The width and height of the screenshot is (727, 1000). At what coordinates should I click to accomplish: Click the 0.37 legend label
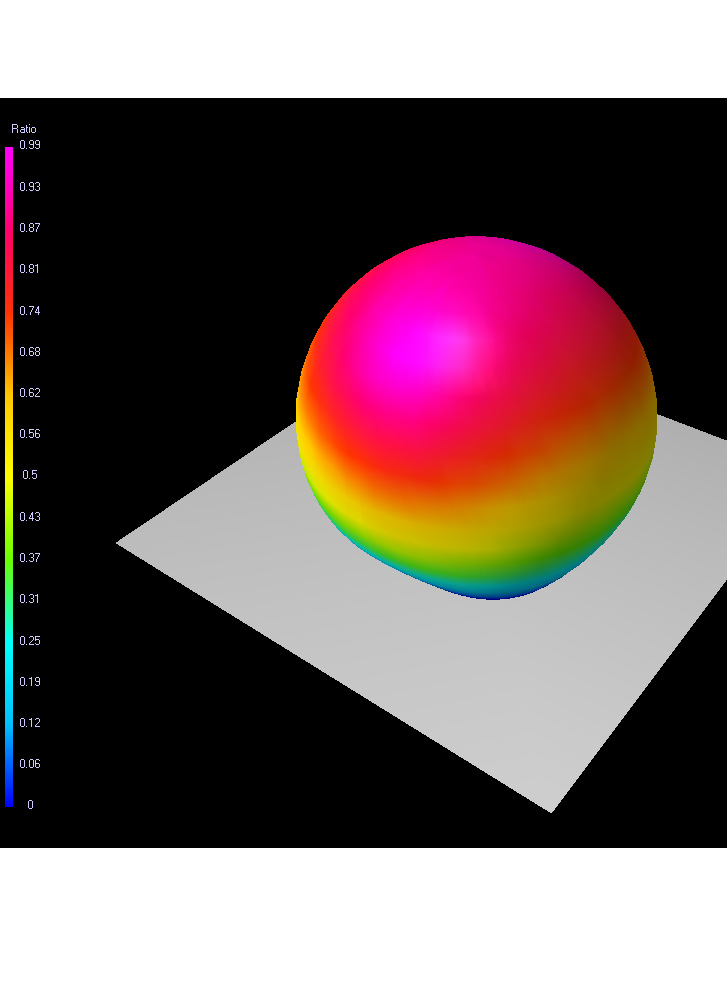coord(29,557)
